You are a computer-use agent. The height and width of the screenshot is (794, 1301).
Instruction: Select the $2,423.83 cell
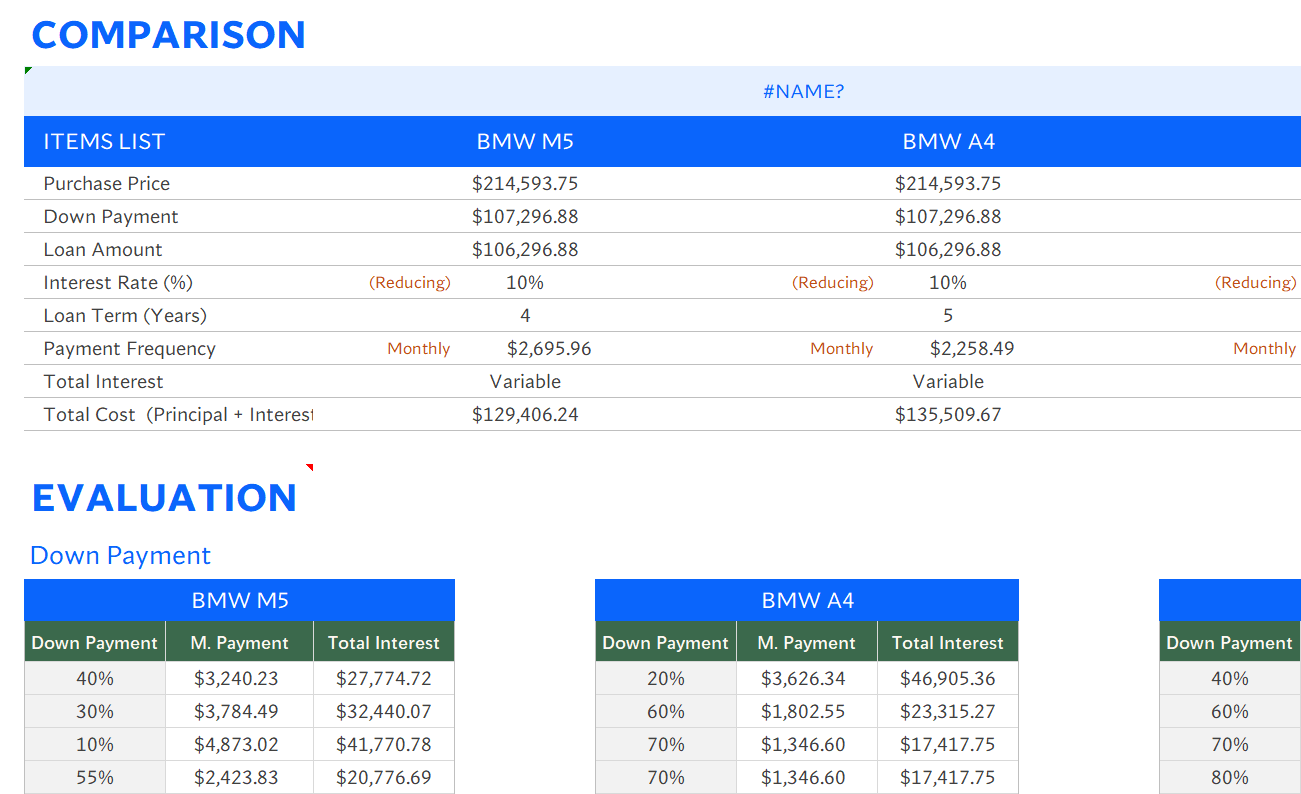[239, 777]
